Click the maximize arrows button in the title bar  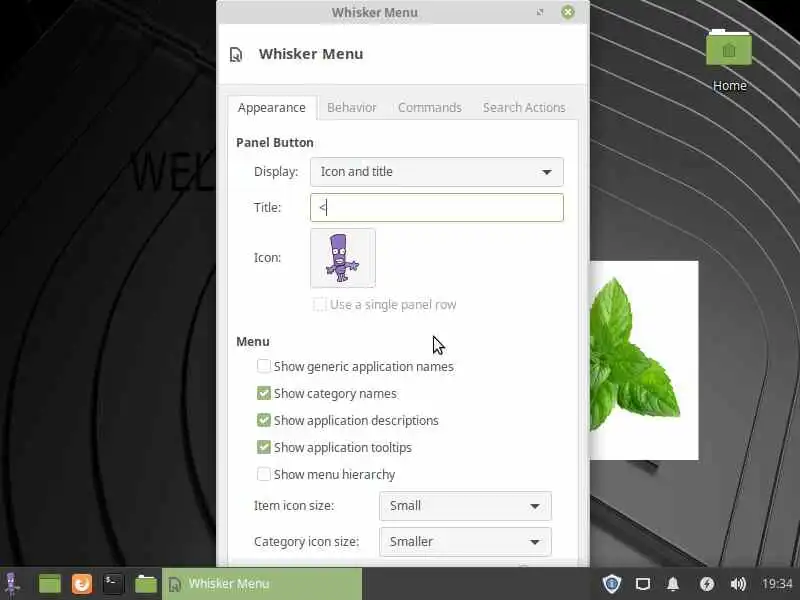(x=540, y=12)
